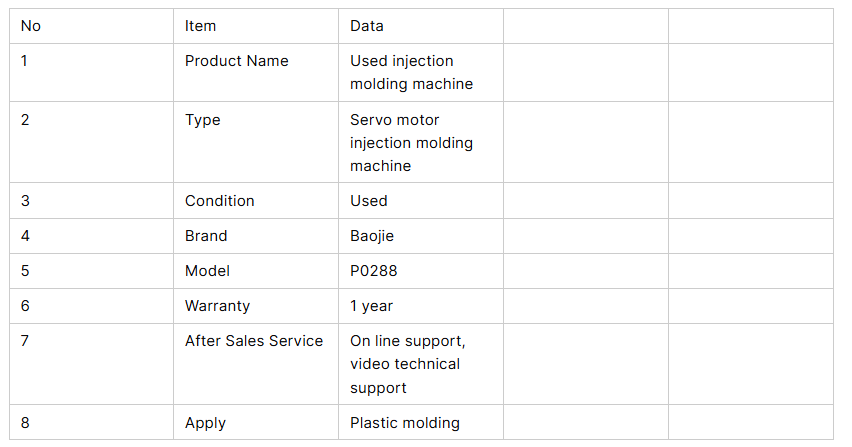Select the 'Warranty' cell

coord(218,306)
